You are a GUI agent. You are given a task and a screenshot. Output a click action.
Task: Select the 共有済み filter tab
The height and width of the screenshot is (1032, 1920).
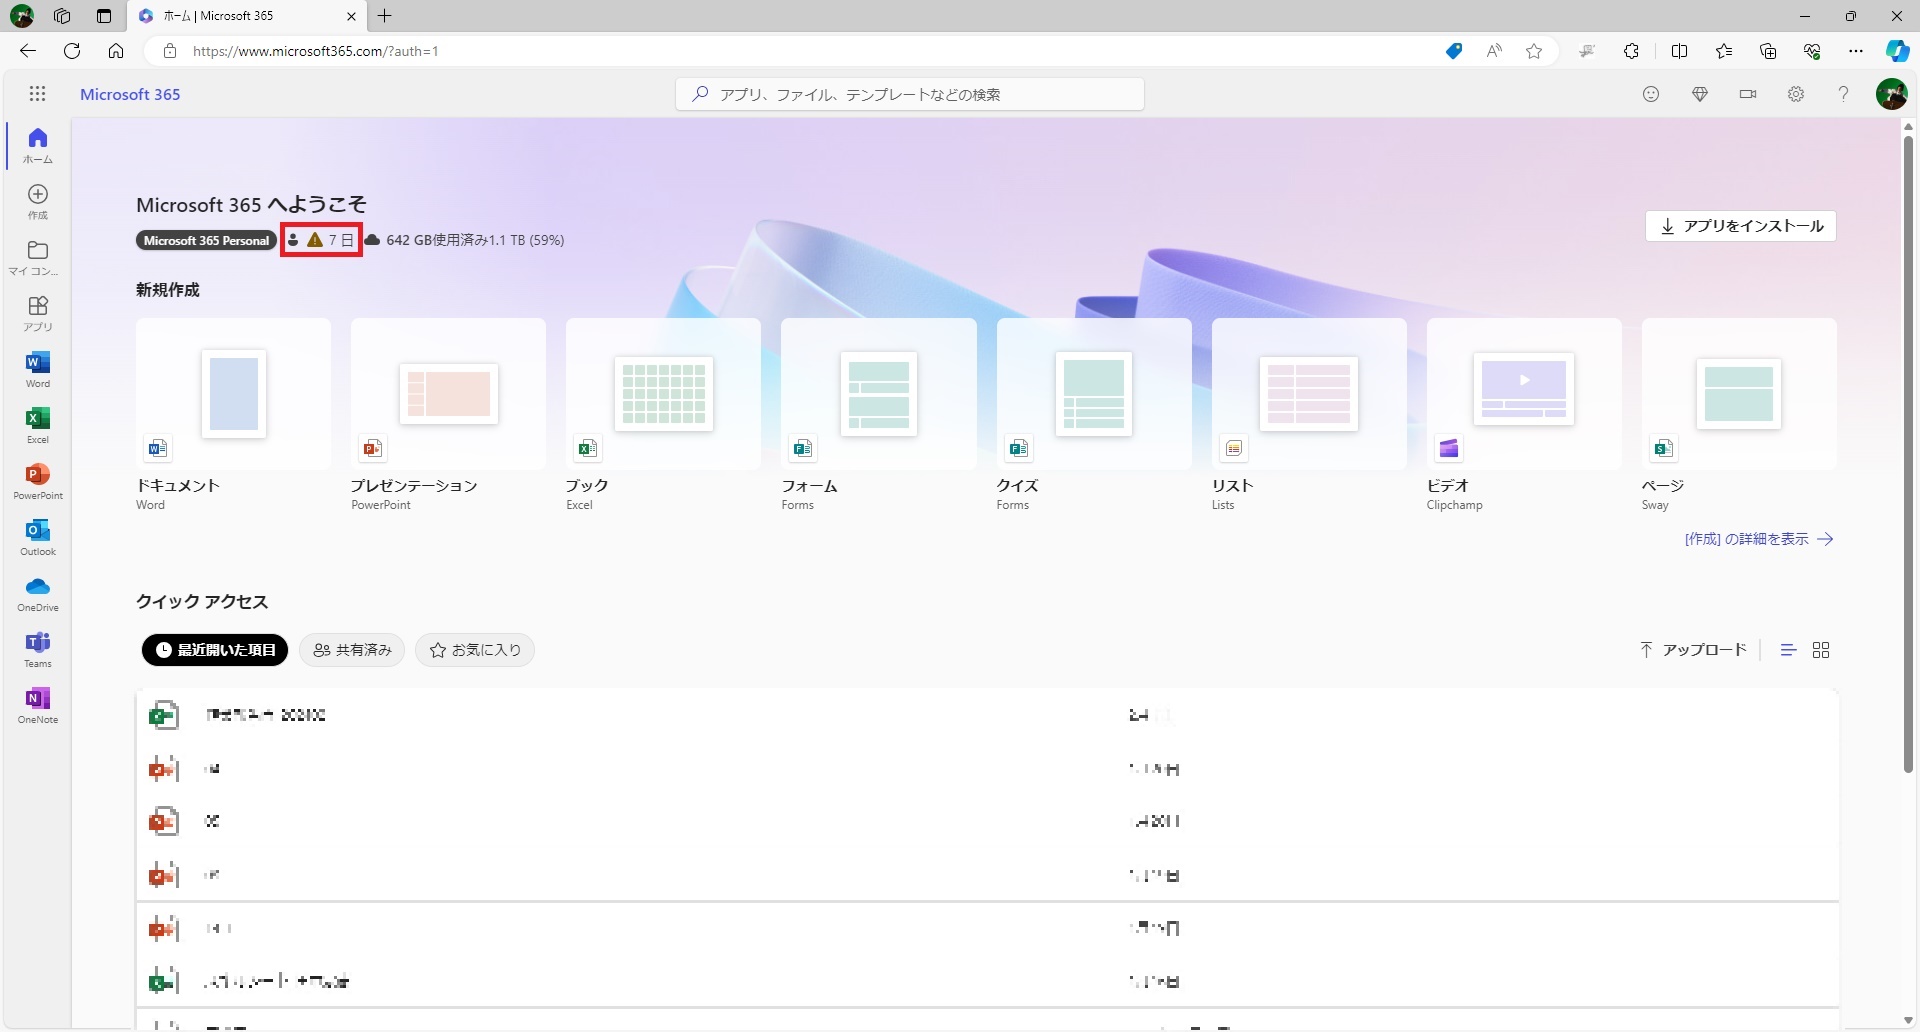pos(352,650)
